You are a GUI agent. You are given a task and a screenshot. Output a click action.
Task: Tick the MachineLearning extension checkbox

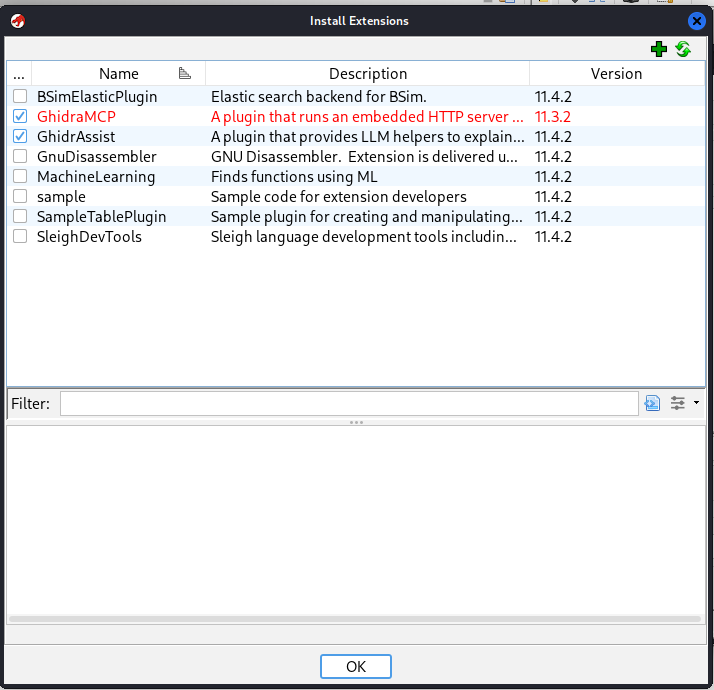(x=20, y=177)
